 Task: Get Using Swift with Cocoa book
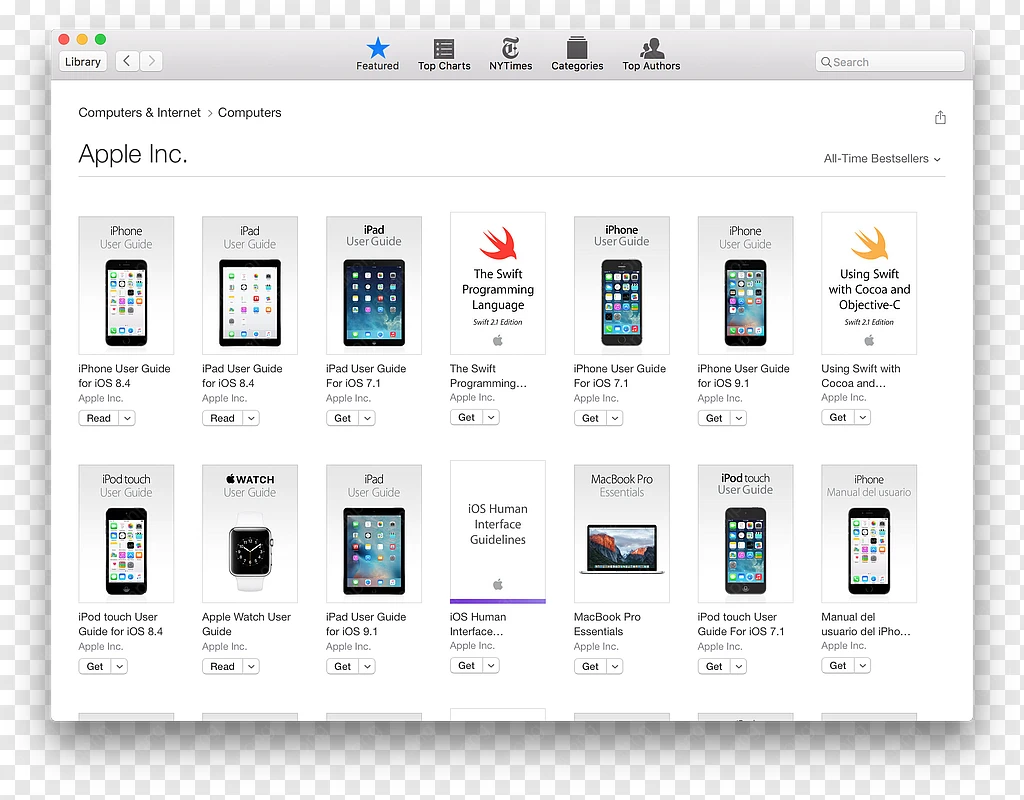[837, 417]
